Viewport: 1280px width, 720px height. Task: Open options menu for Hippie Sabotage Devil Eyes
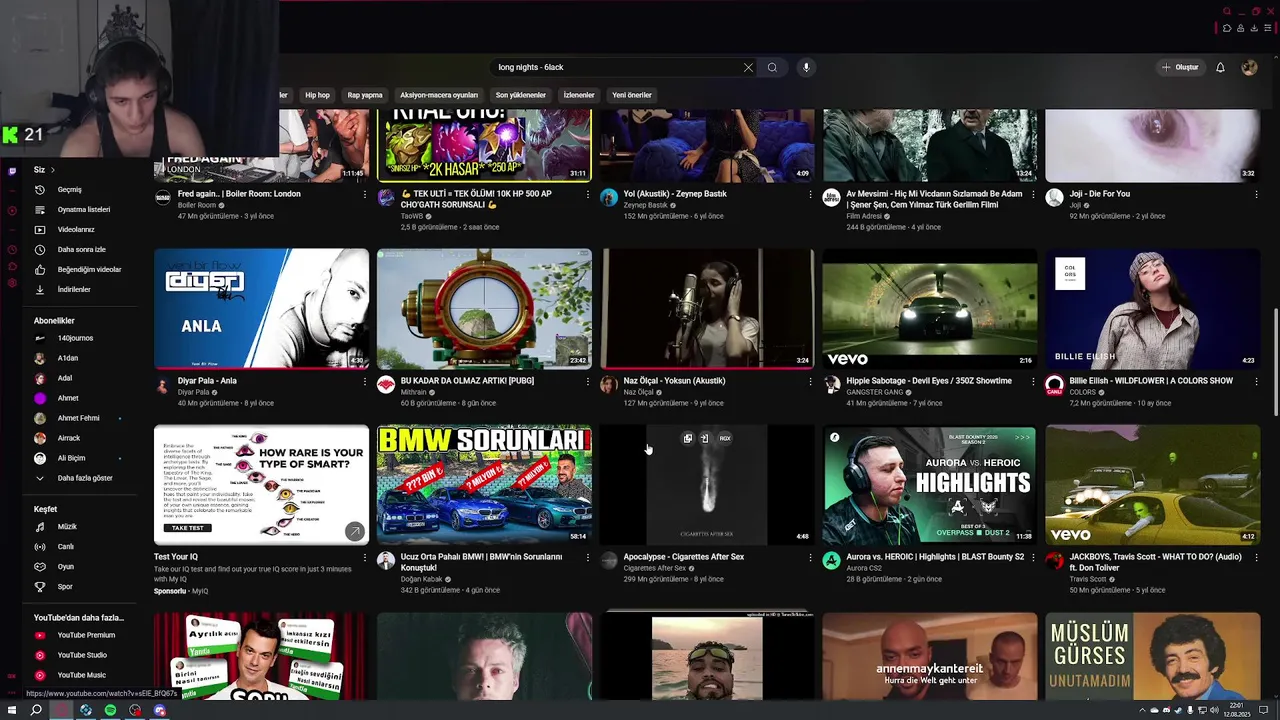click(1033, 381)
